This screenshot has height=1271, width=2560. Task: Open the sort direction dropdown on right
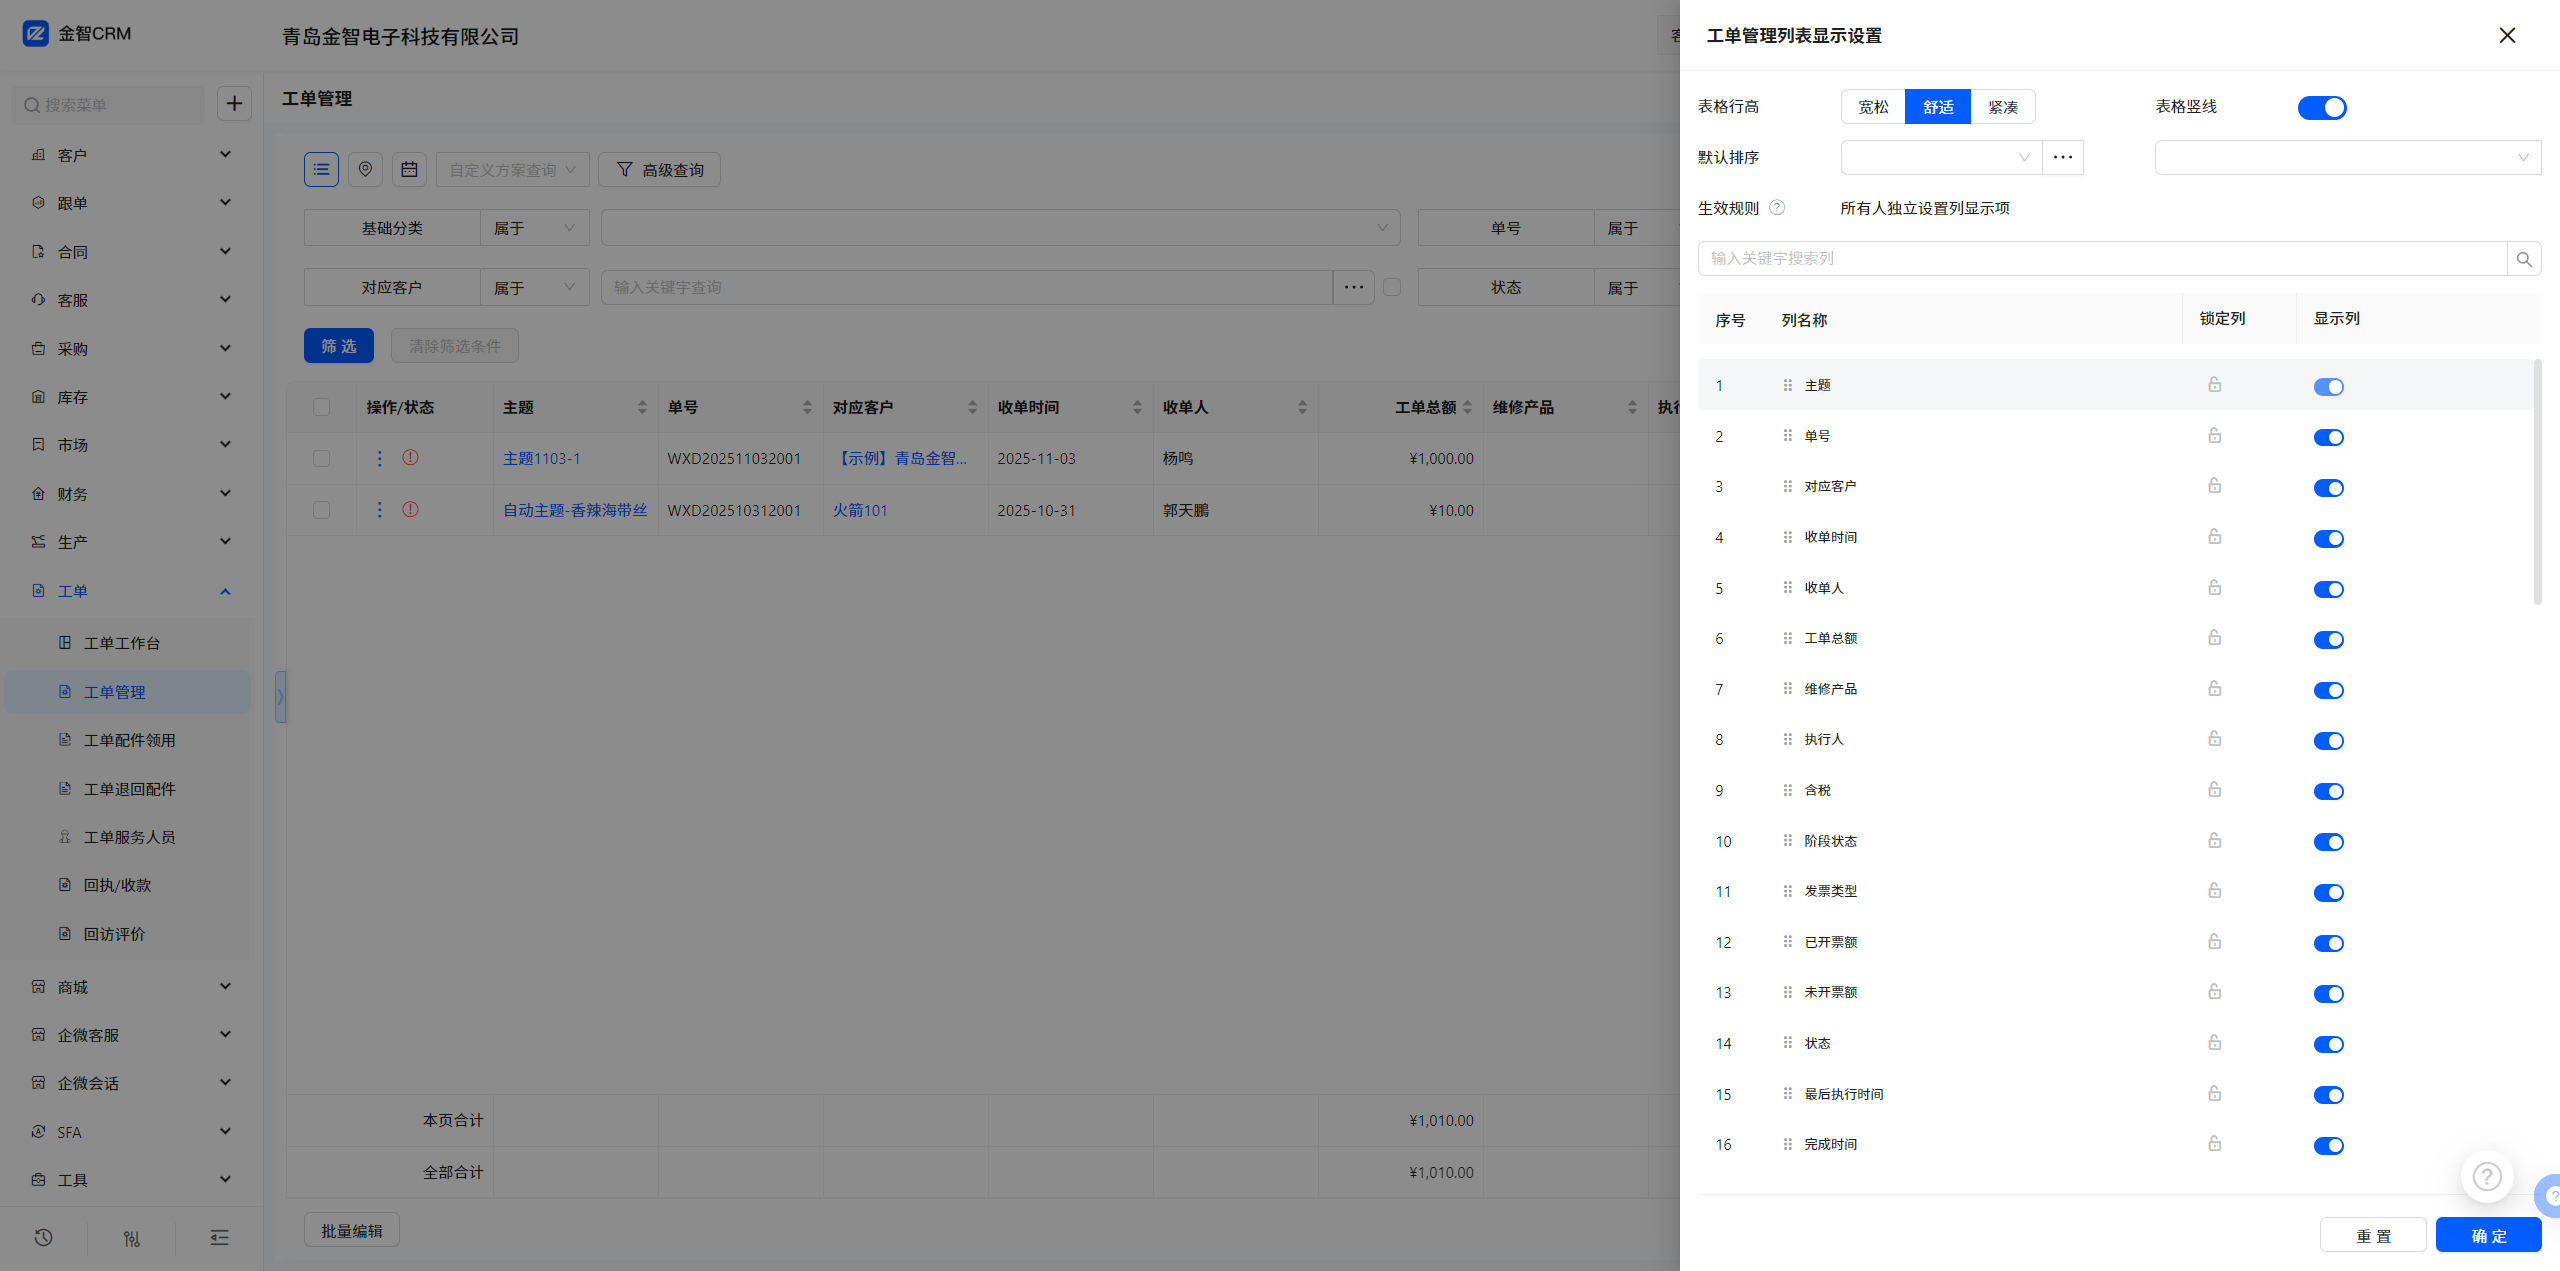(x=2347, y=157)
